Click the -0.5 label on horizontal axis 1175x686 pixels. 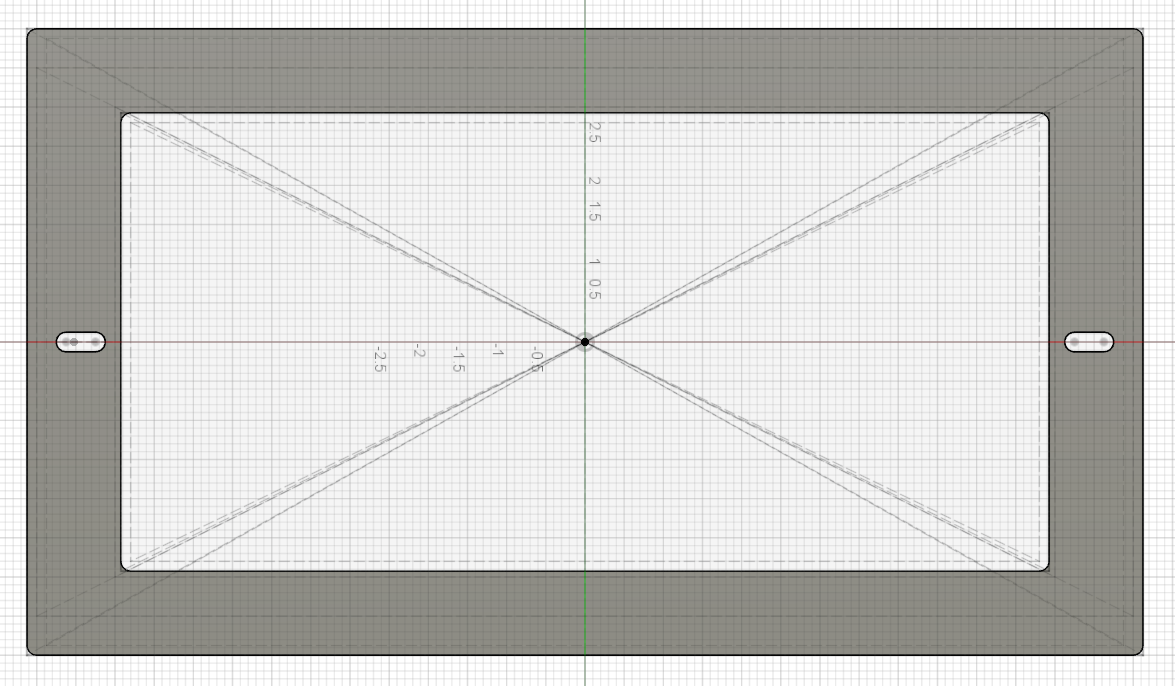tap(535, 360)
